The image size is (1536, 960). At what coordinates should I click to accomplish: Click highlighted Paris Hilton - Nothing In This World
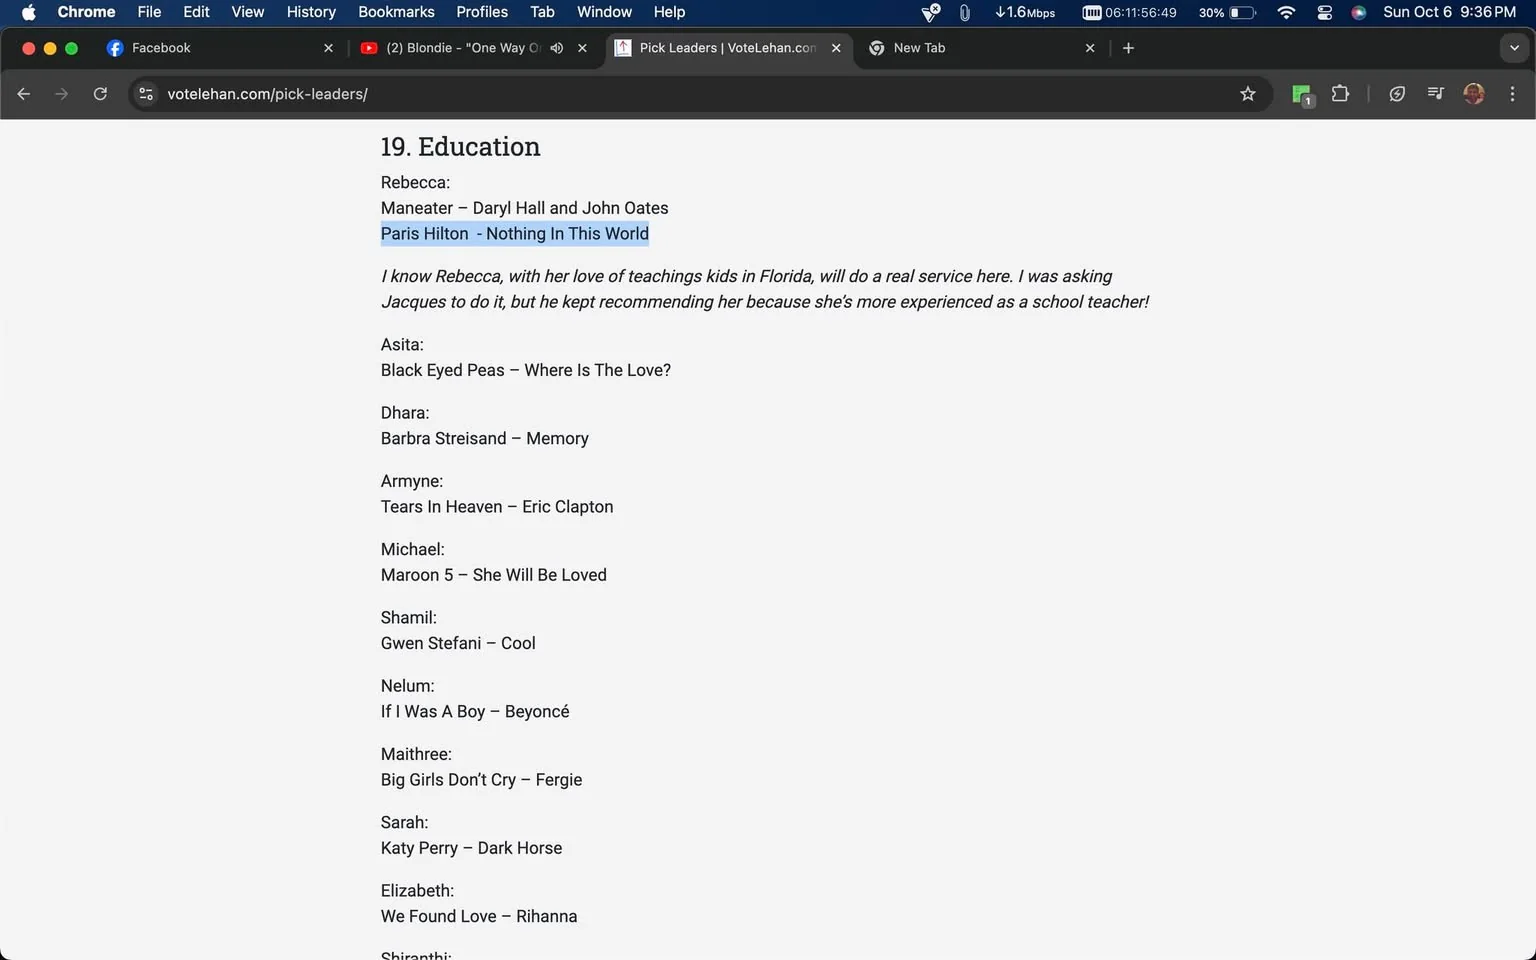[514, 234]
